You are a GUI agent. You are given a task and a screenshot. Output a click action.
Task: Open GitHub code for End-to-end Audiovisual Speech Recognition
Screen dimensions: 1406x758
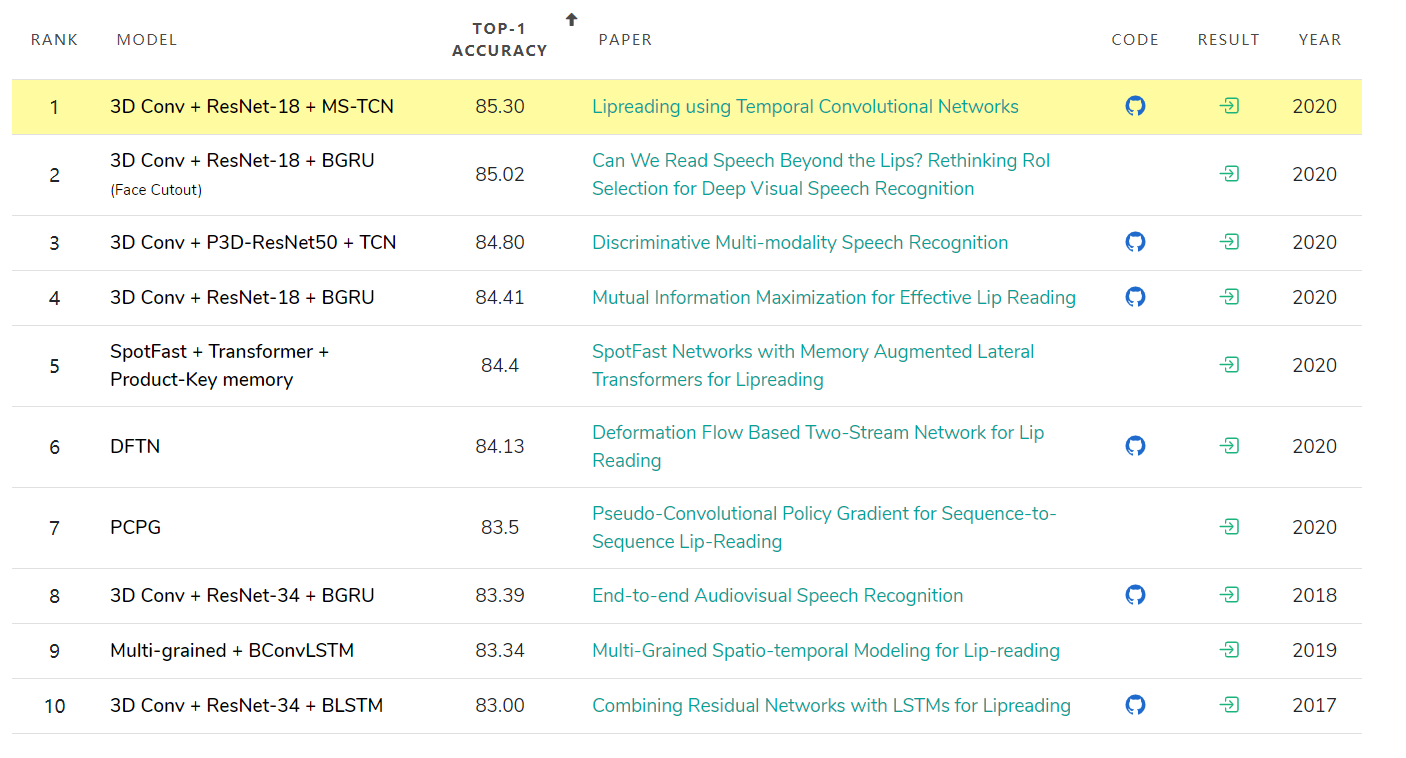click(x=1135, y=596)
